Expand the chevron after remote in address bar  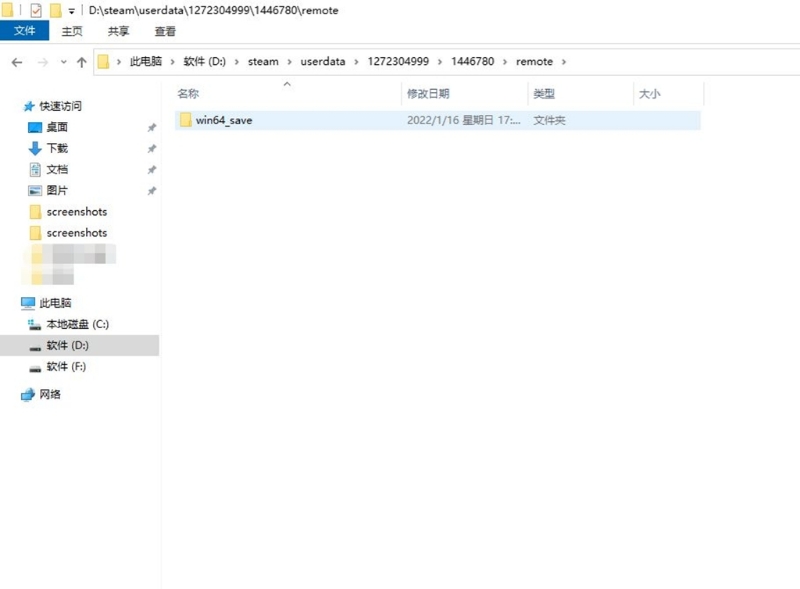(x=564, y=62)
